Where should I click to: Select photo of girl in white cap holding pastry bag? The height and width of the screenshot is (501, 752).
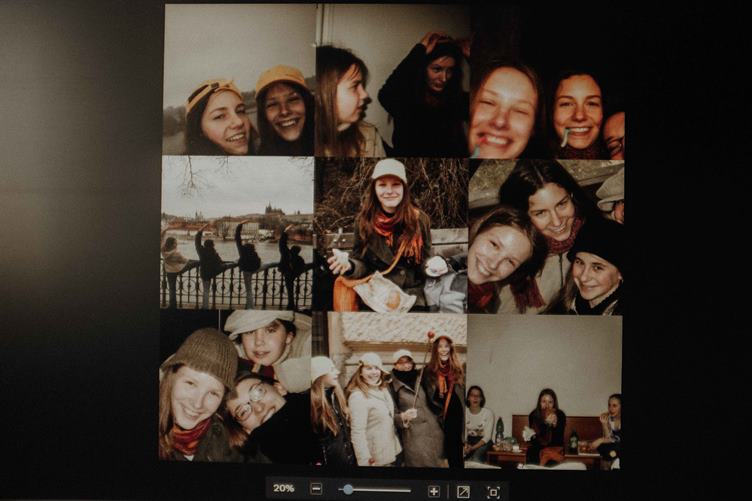(x=391, y=235)
